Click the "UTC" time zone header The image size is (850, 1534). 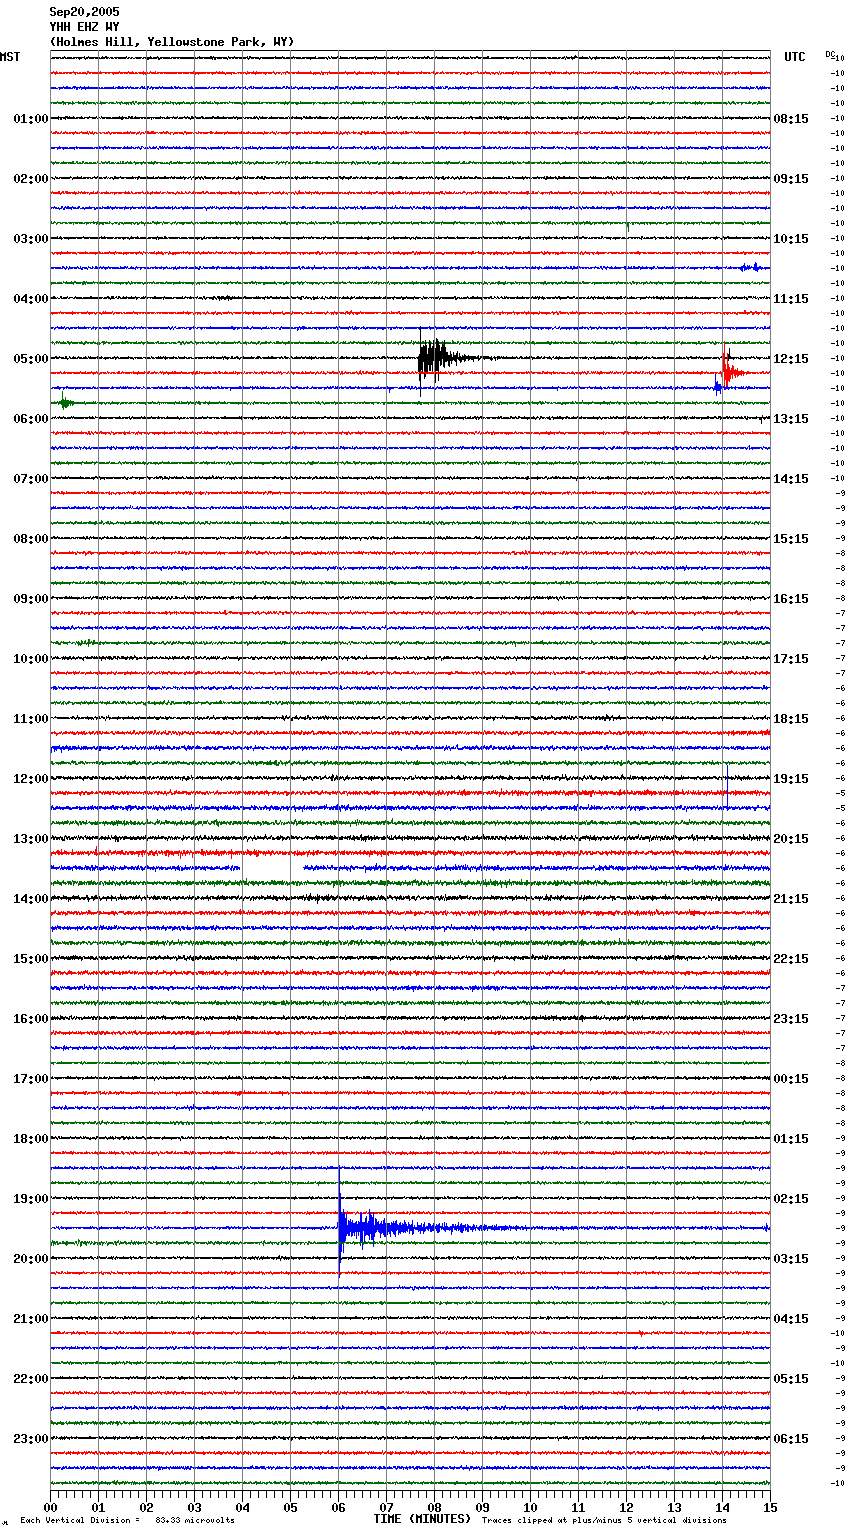pos(795,57)
